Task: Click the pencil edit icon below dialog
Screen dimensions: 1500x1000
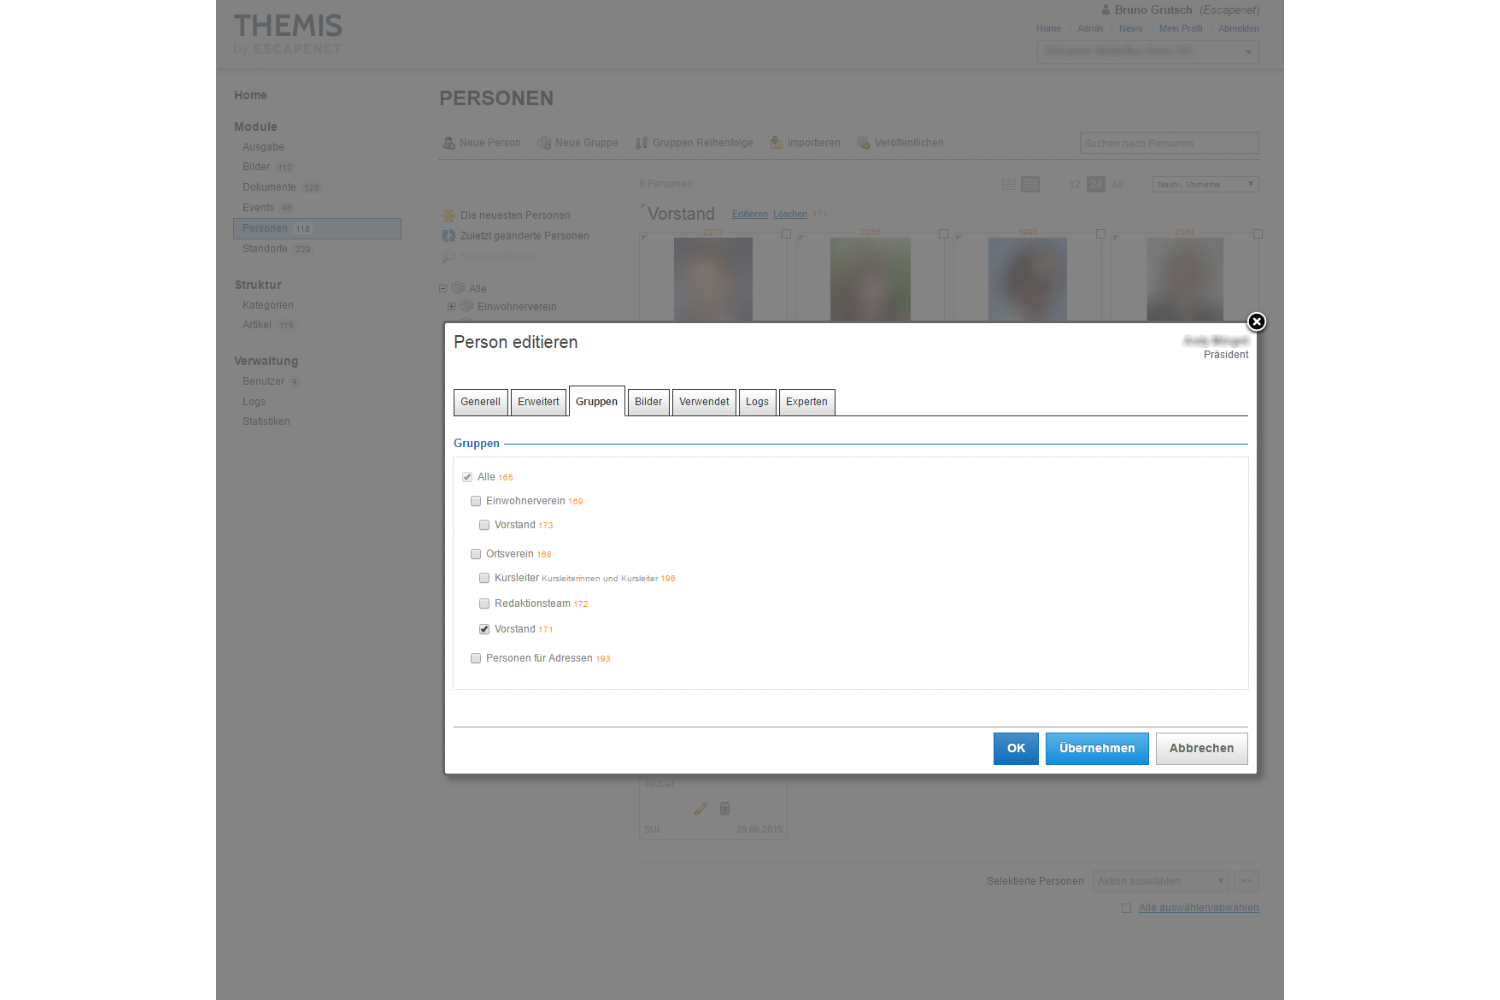Action: [700, 808]
